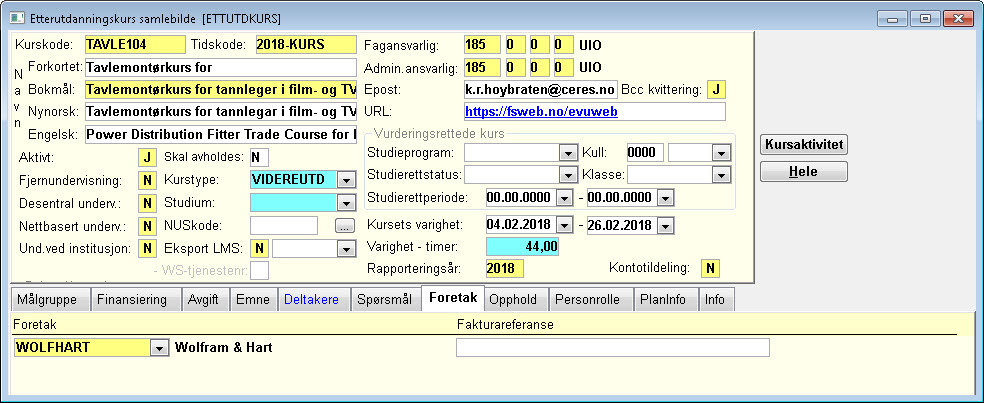
Task: Expand the Foretak WOLFHART dropdown
Action: [160, 347]
